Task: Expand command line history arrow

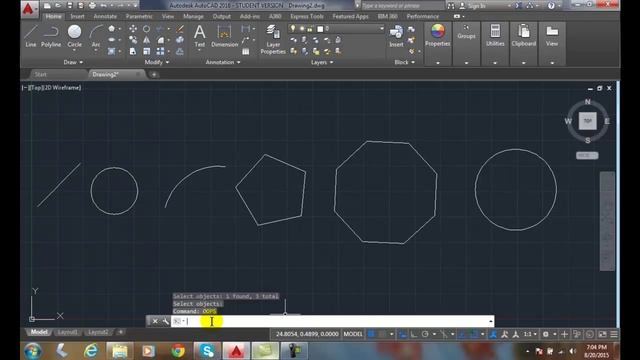Action: pyautogui.click(x=490, y=321)
